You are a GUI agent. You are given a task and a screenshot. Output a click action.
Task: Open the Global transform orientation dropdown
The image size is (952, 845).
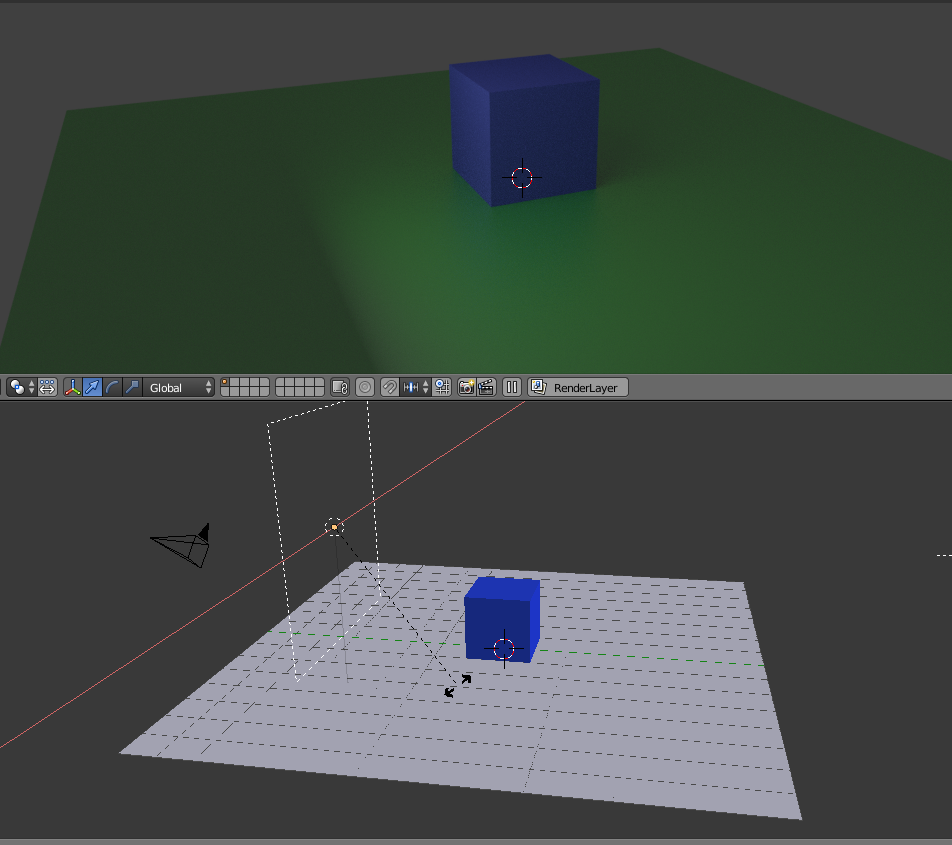pos(179,387)
